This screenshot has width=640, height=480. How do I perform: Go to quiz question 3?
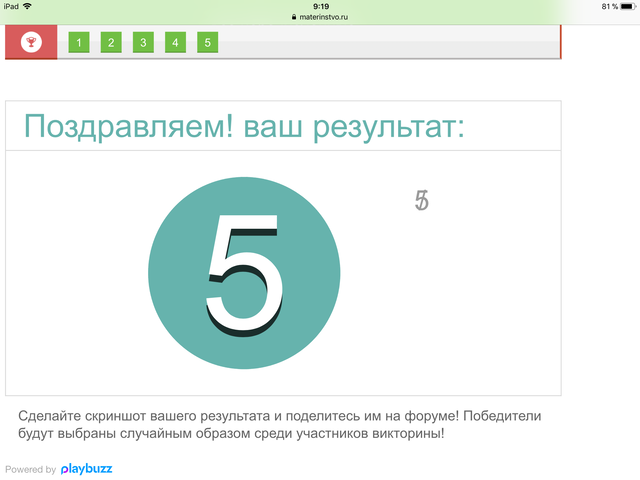point(143,42)
